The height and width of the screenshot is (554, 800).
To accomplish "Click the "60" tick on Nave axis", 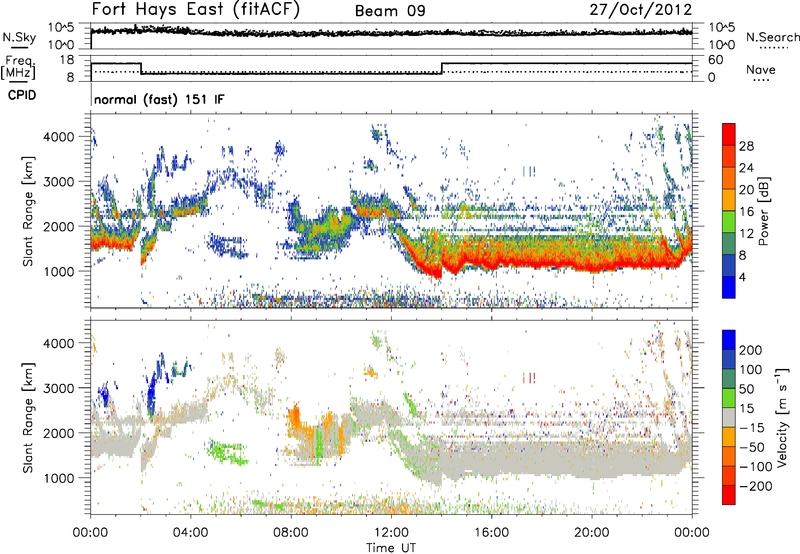I will point(715,60).
